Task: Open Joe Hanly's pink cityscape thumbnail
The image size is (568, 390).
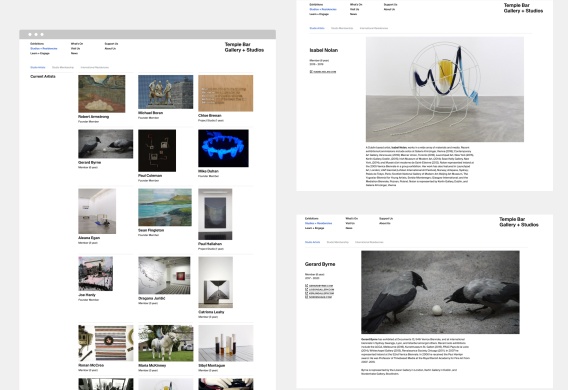Action: click(x=96, y=274)
